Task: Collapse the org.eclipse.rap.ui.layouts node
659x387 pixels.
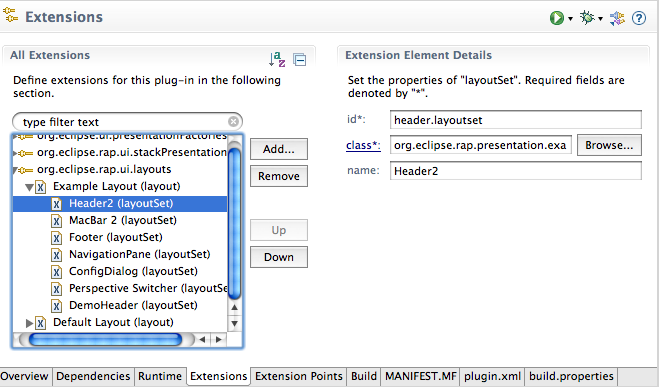Action: pos(15,170)
